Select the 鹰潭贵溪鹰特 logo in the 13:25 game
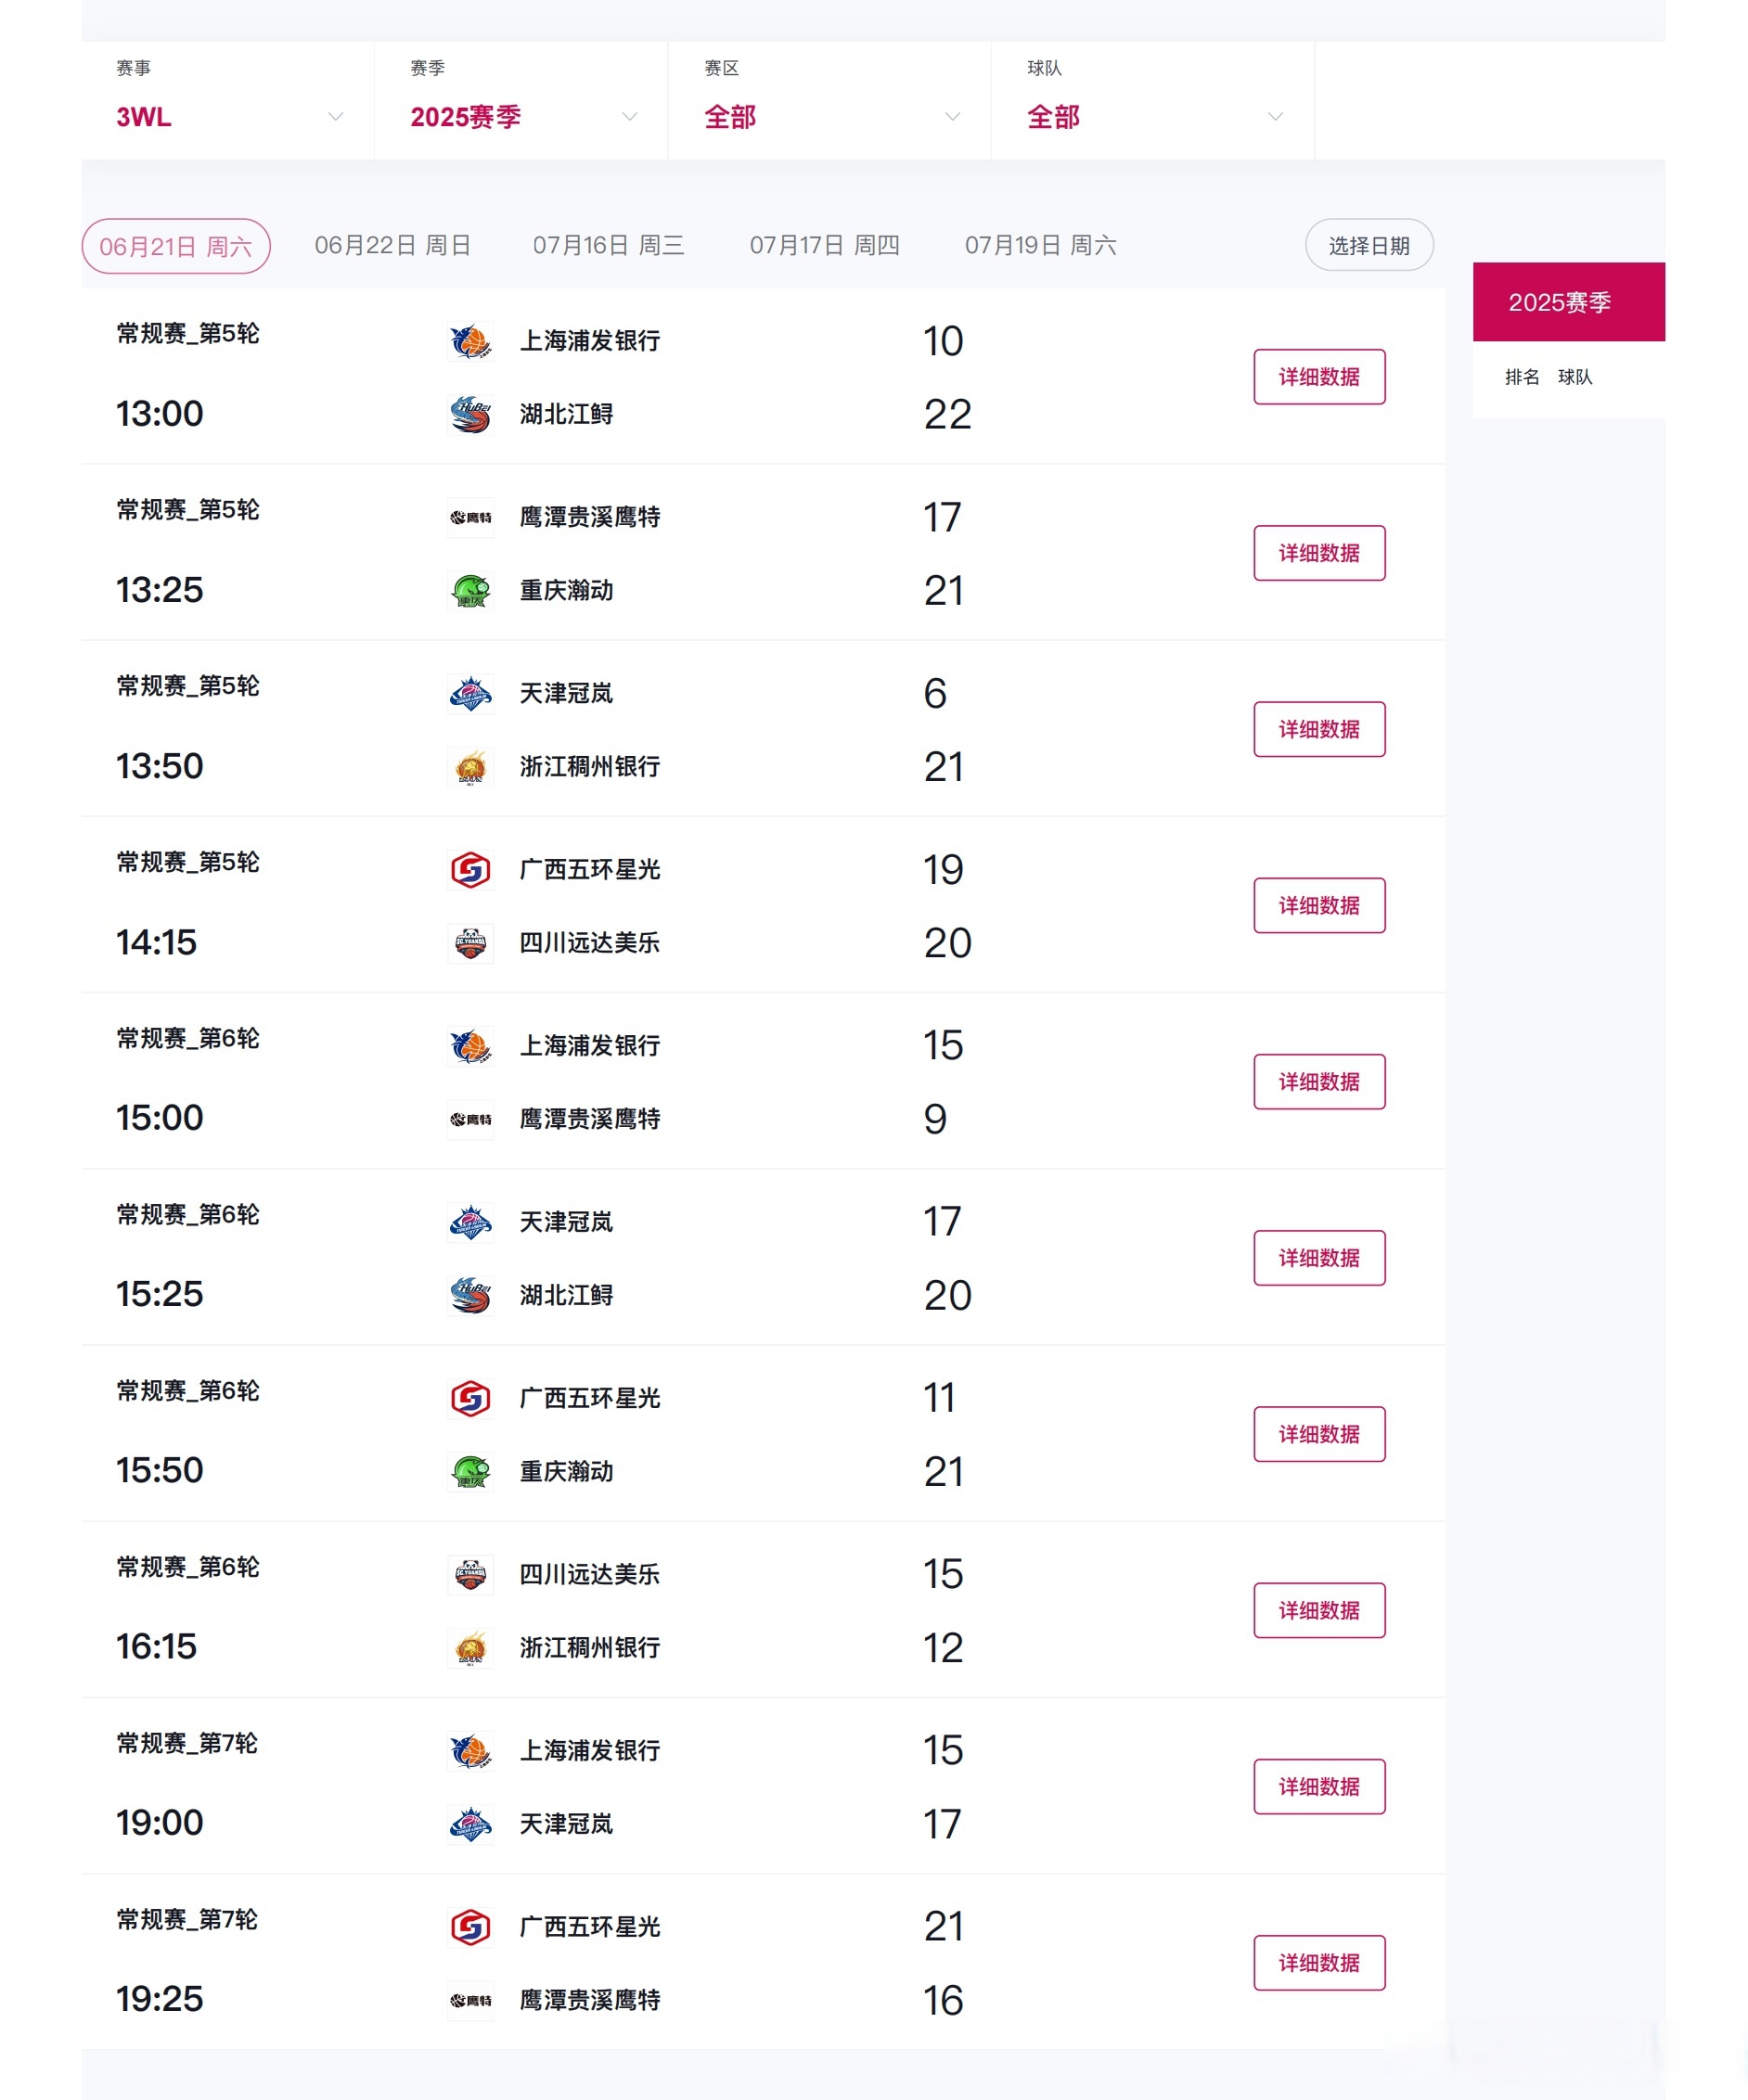Viewport: 1748px width, 2100px height. pyautogui.click(x=470, y=517)
